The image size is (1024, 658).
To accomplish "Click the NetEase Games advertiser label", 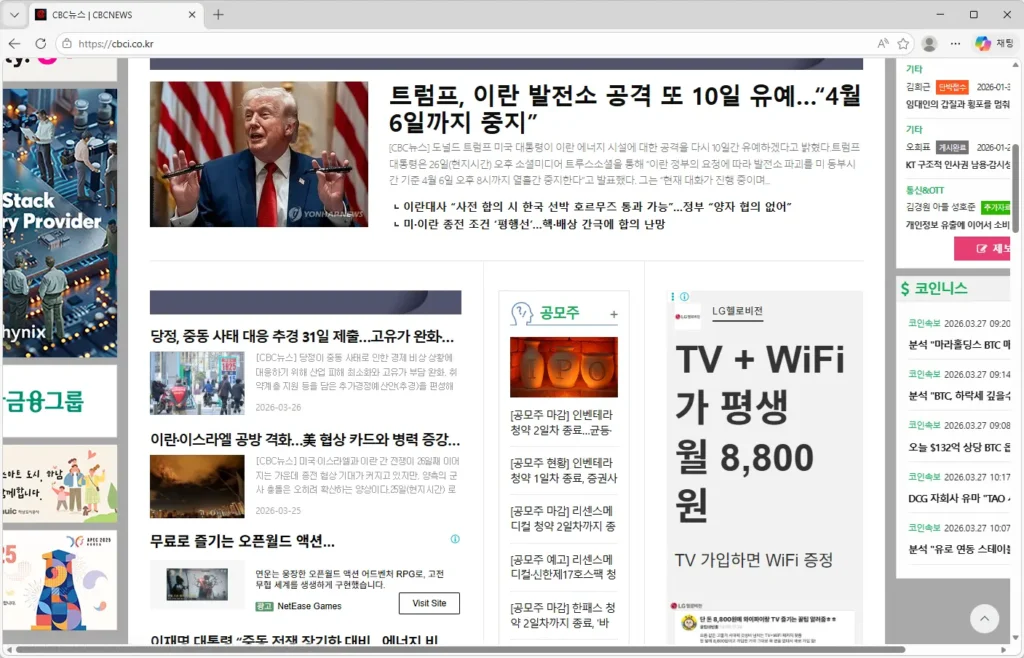I will pyautogui.click(x=309, y=606).
